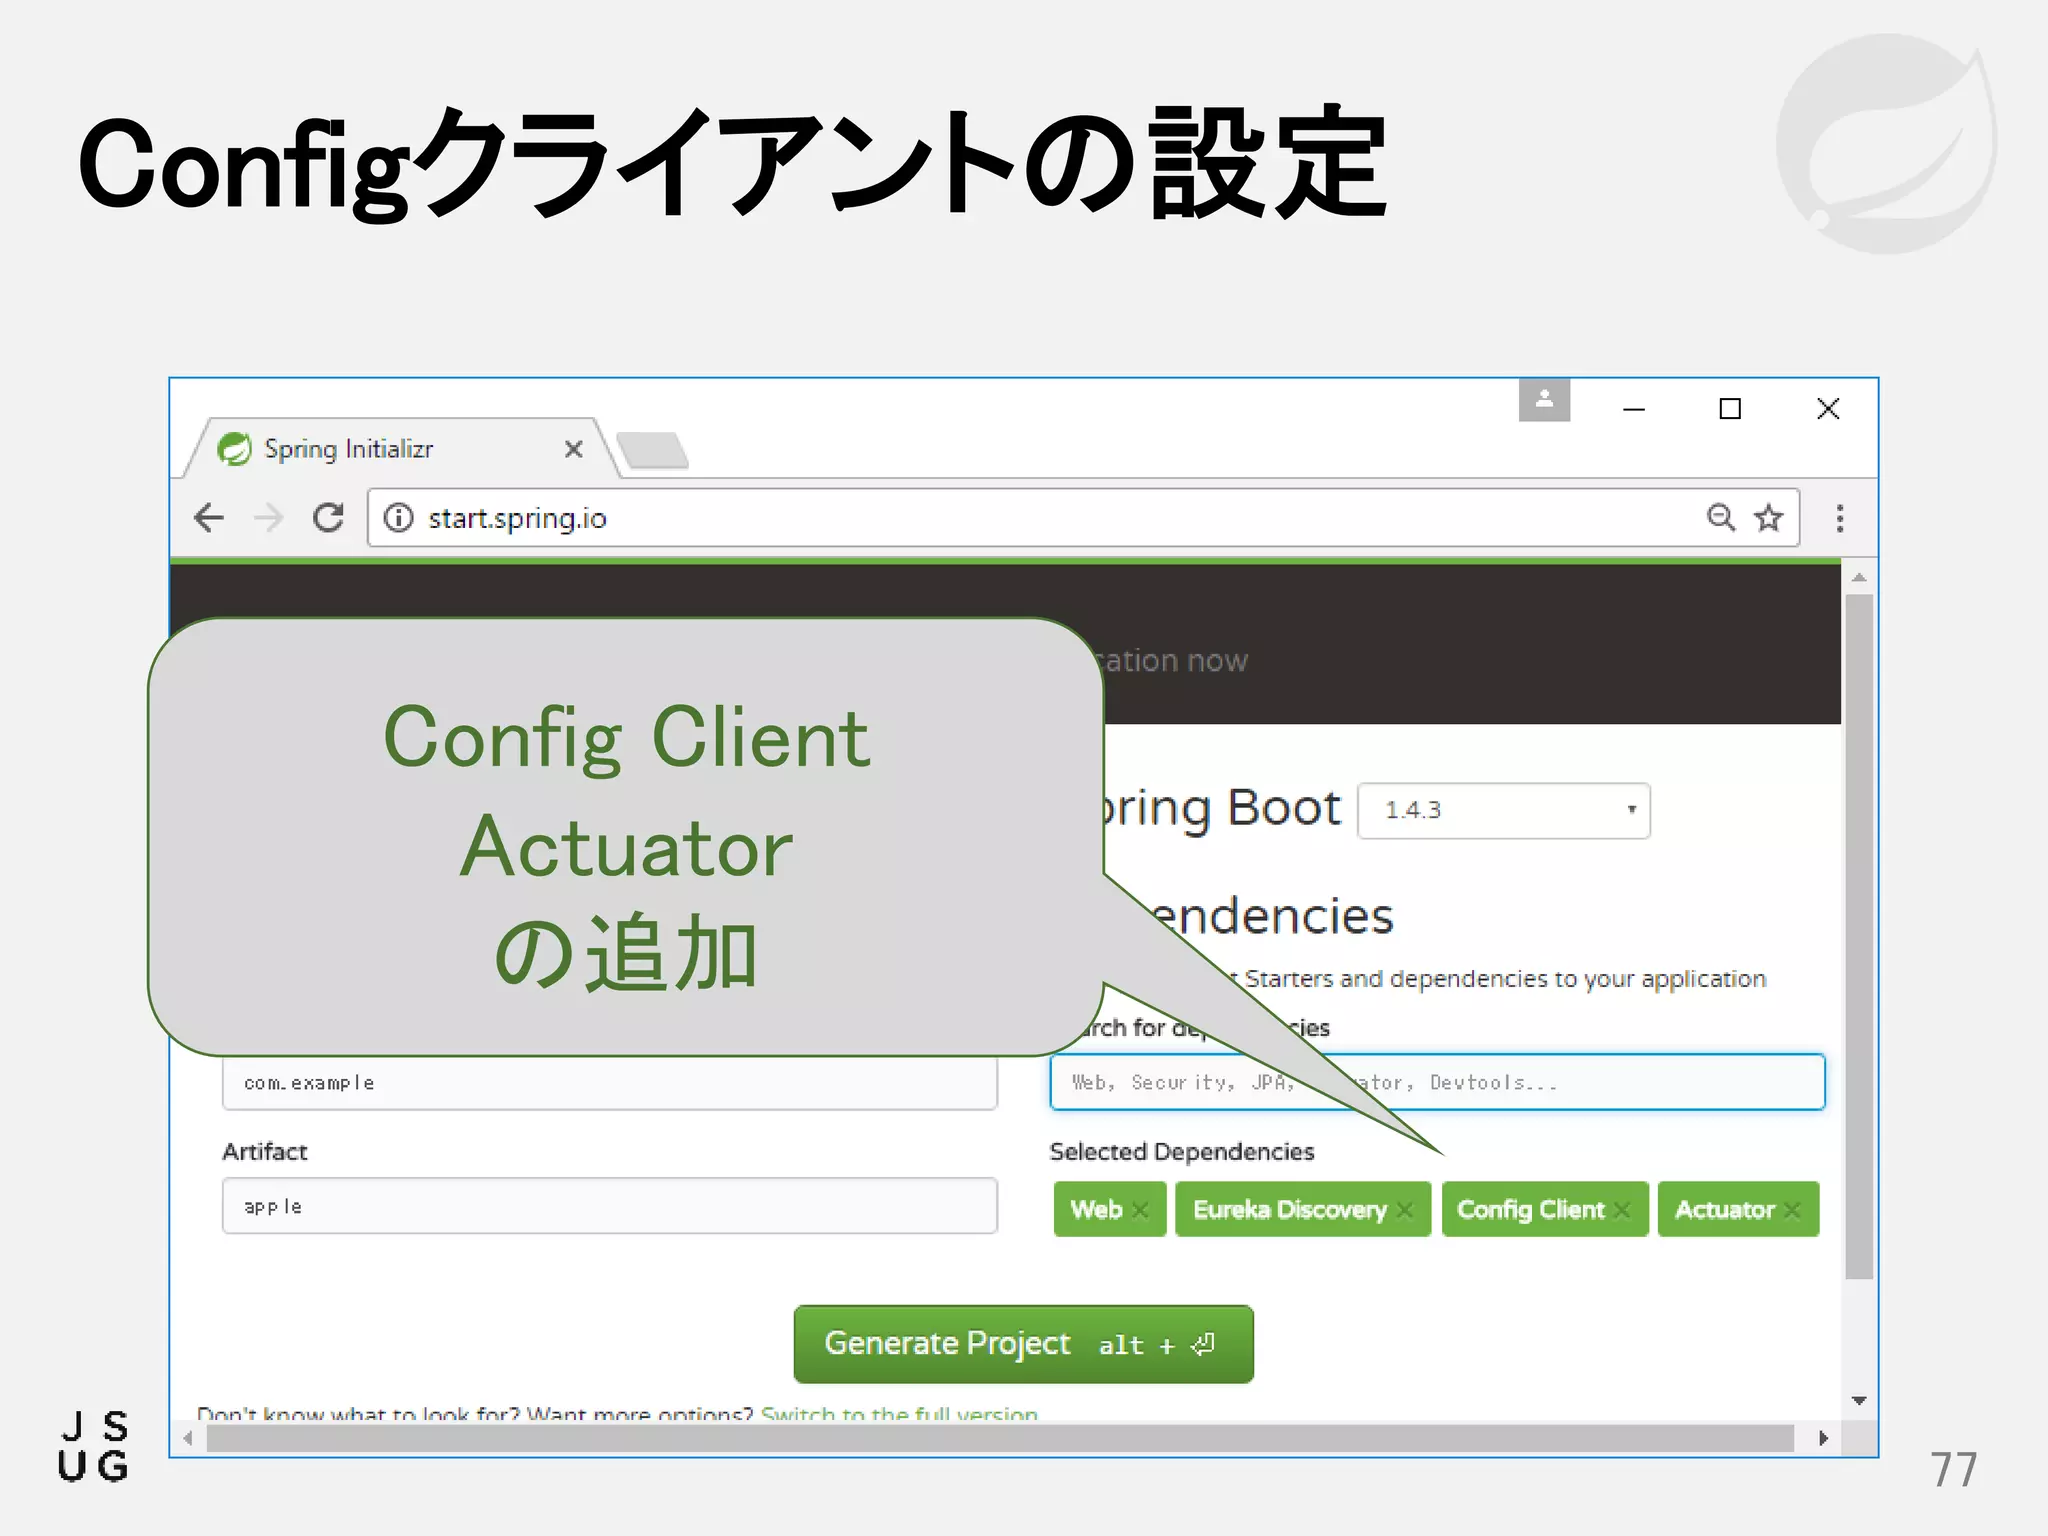Open the Chrome three-dot menu
Screen dimensions: 2048x1536
1839,518
